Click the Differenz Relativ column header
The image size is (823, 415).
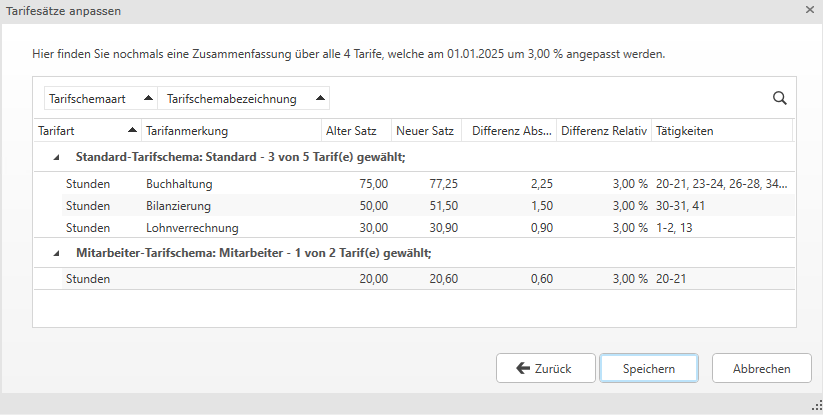pyautogui.click(x=603, y=131)
